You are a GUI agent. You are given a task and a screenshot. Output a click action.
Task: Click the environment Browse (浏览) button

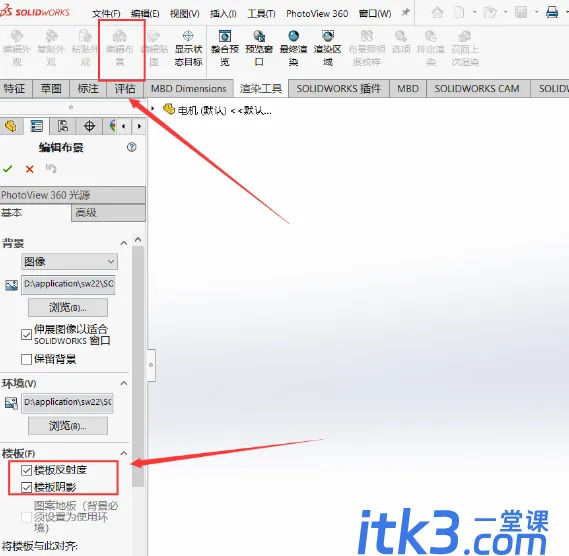(68, 426)
